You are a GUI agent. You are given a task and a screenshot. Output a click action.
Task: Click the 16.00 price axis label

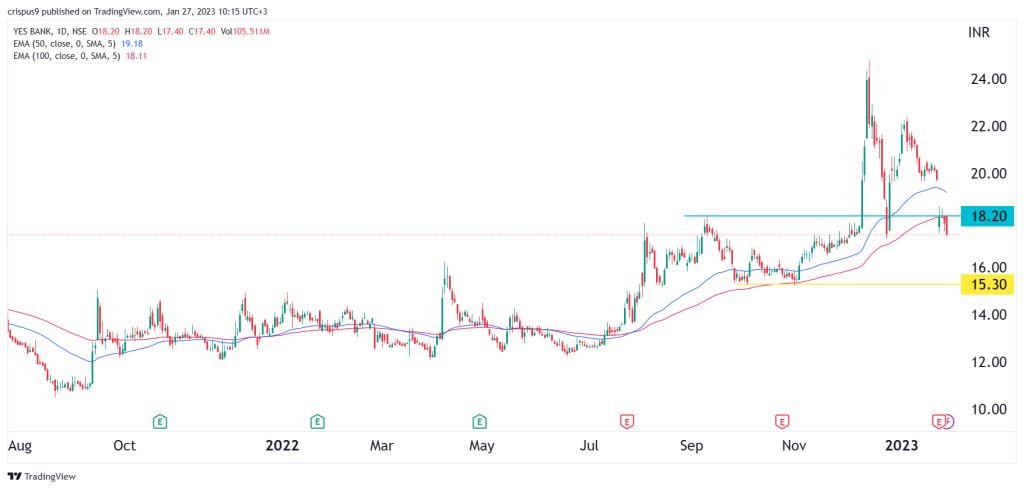(x=987, y=268)
